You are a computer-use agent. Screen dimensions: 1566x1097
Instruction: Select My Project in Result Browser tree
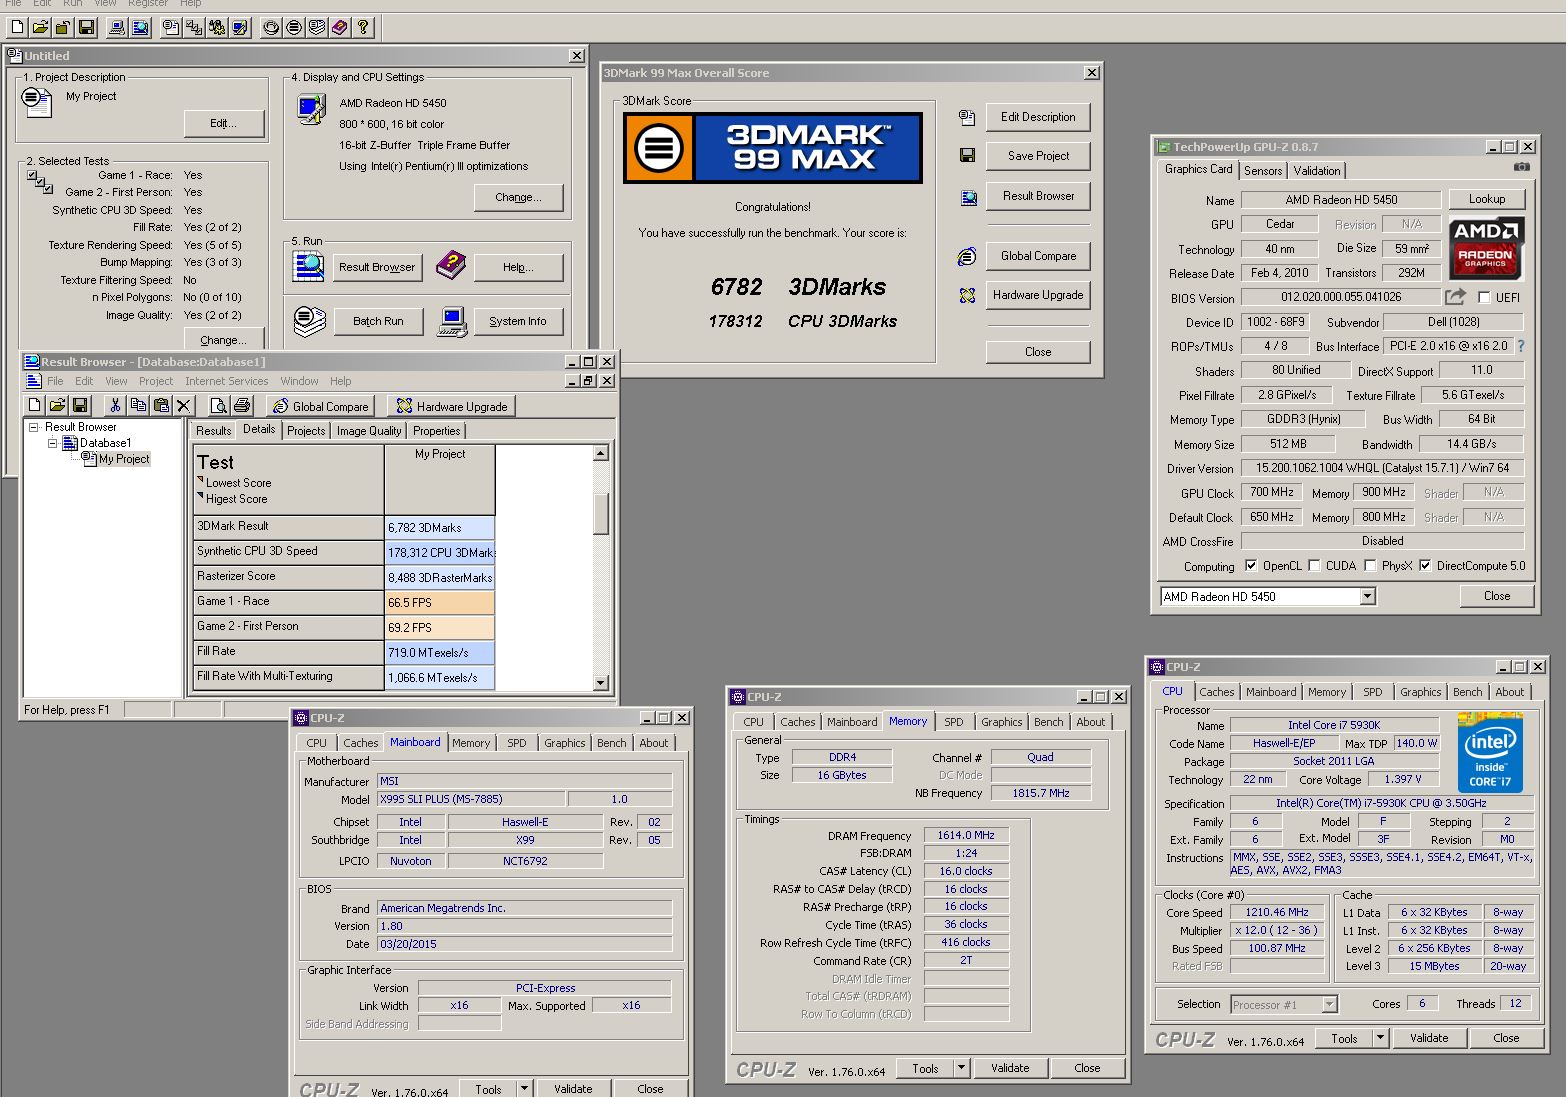pos(124,459)
